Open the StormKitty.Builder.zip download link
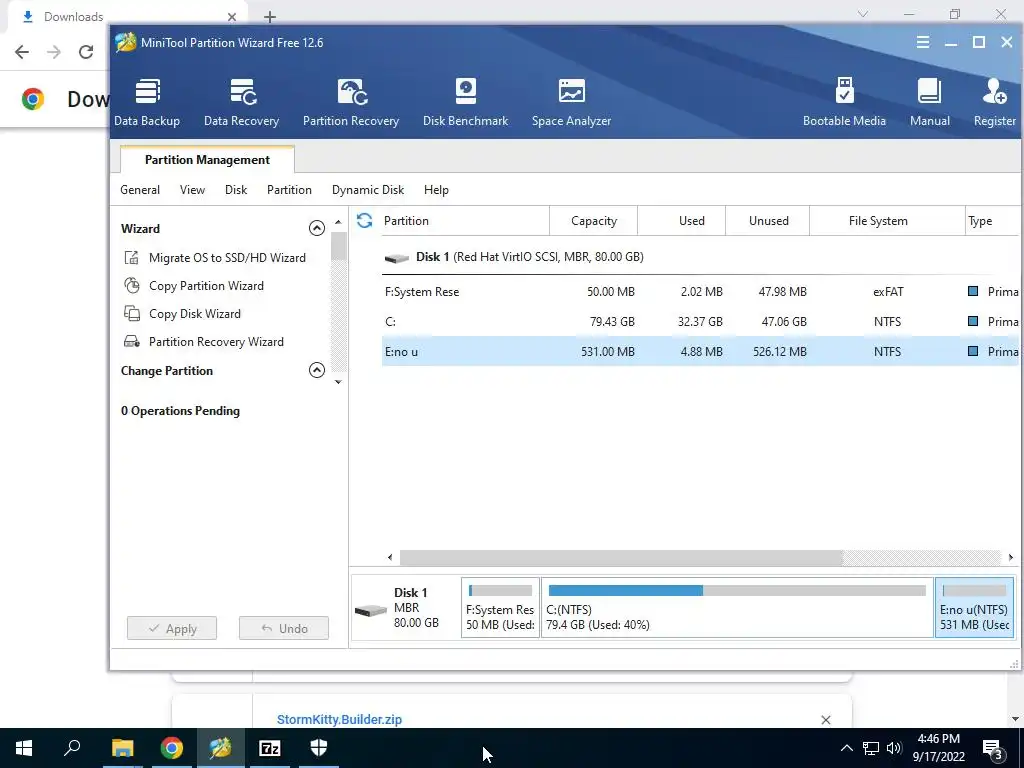Screen dimensions: 1024x768 340,719
